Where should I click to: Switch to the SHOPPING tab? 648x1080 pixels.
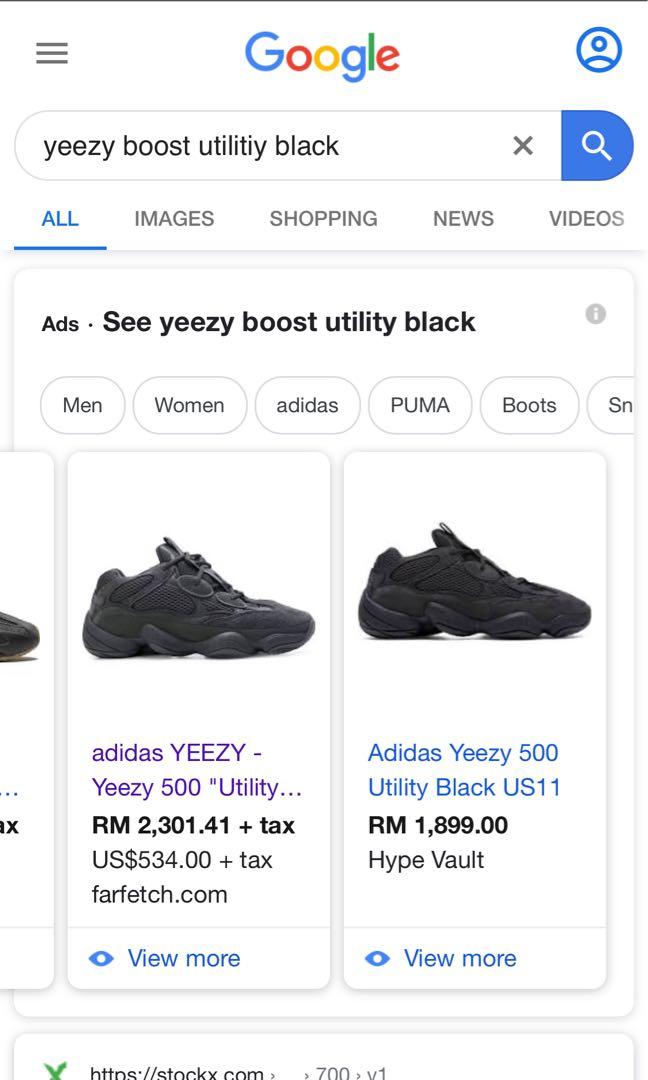pyautogui.click(x=322, y=218)
